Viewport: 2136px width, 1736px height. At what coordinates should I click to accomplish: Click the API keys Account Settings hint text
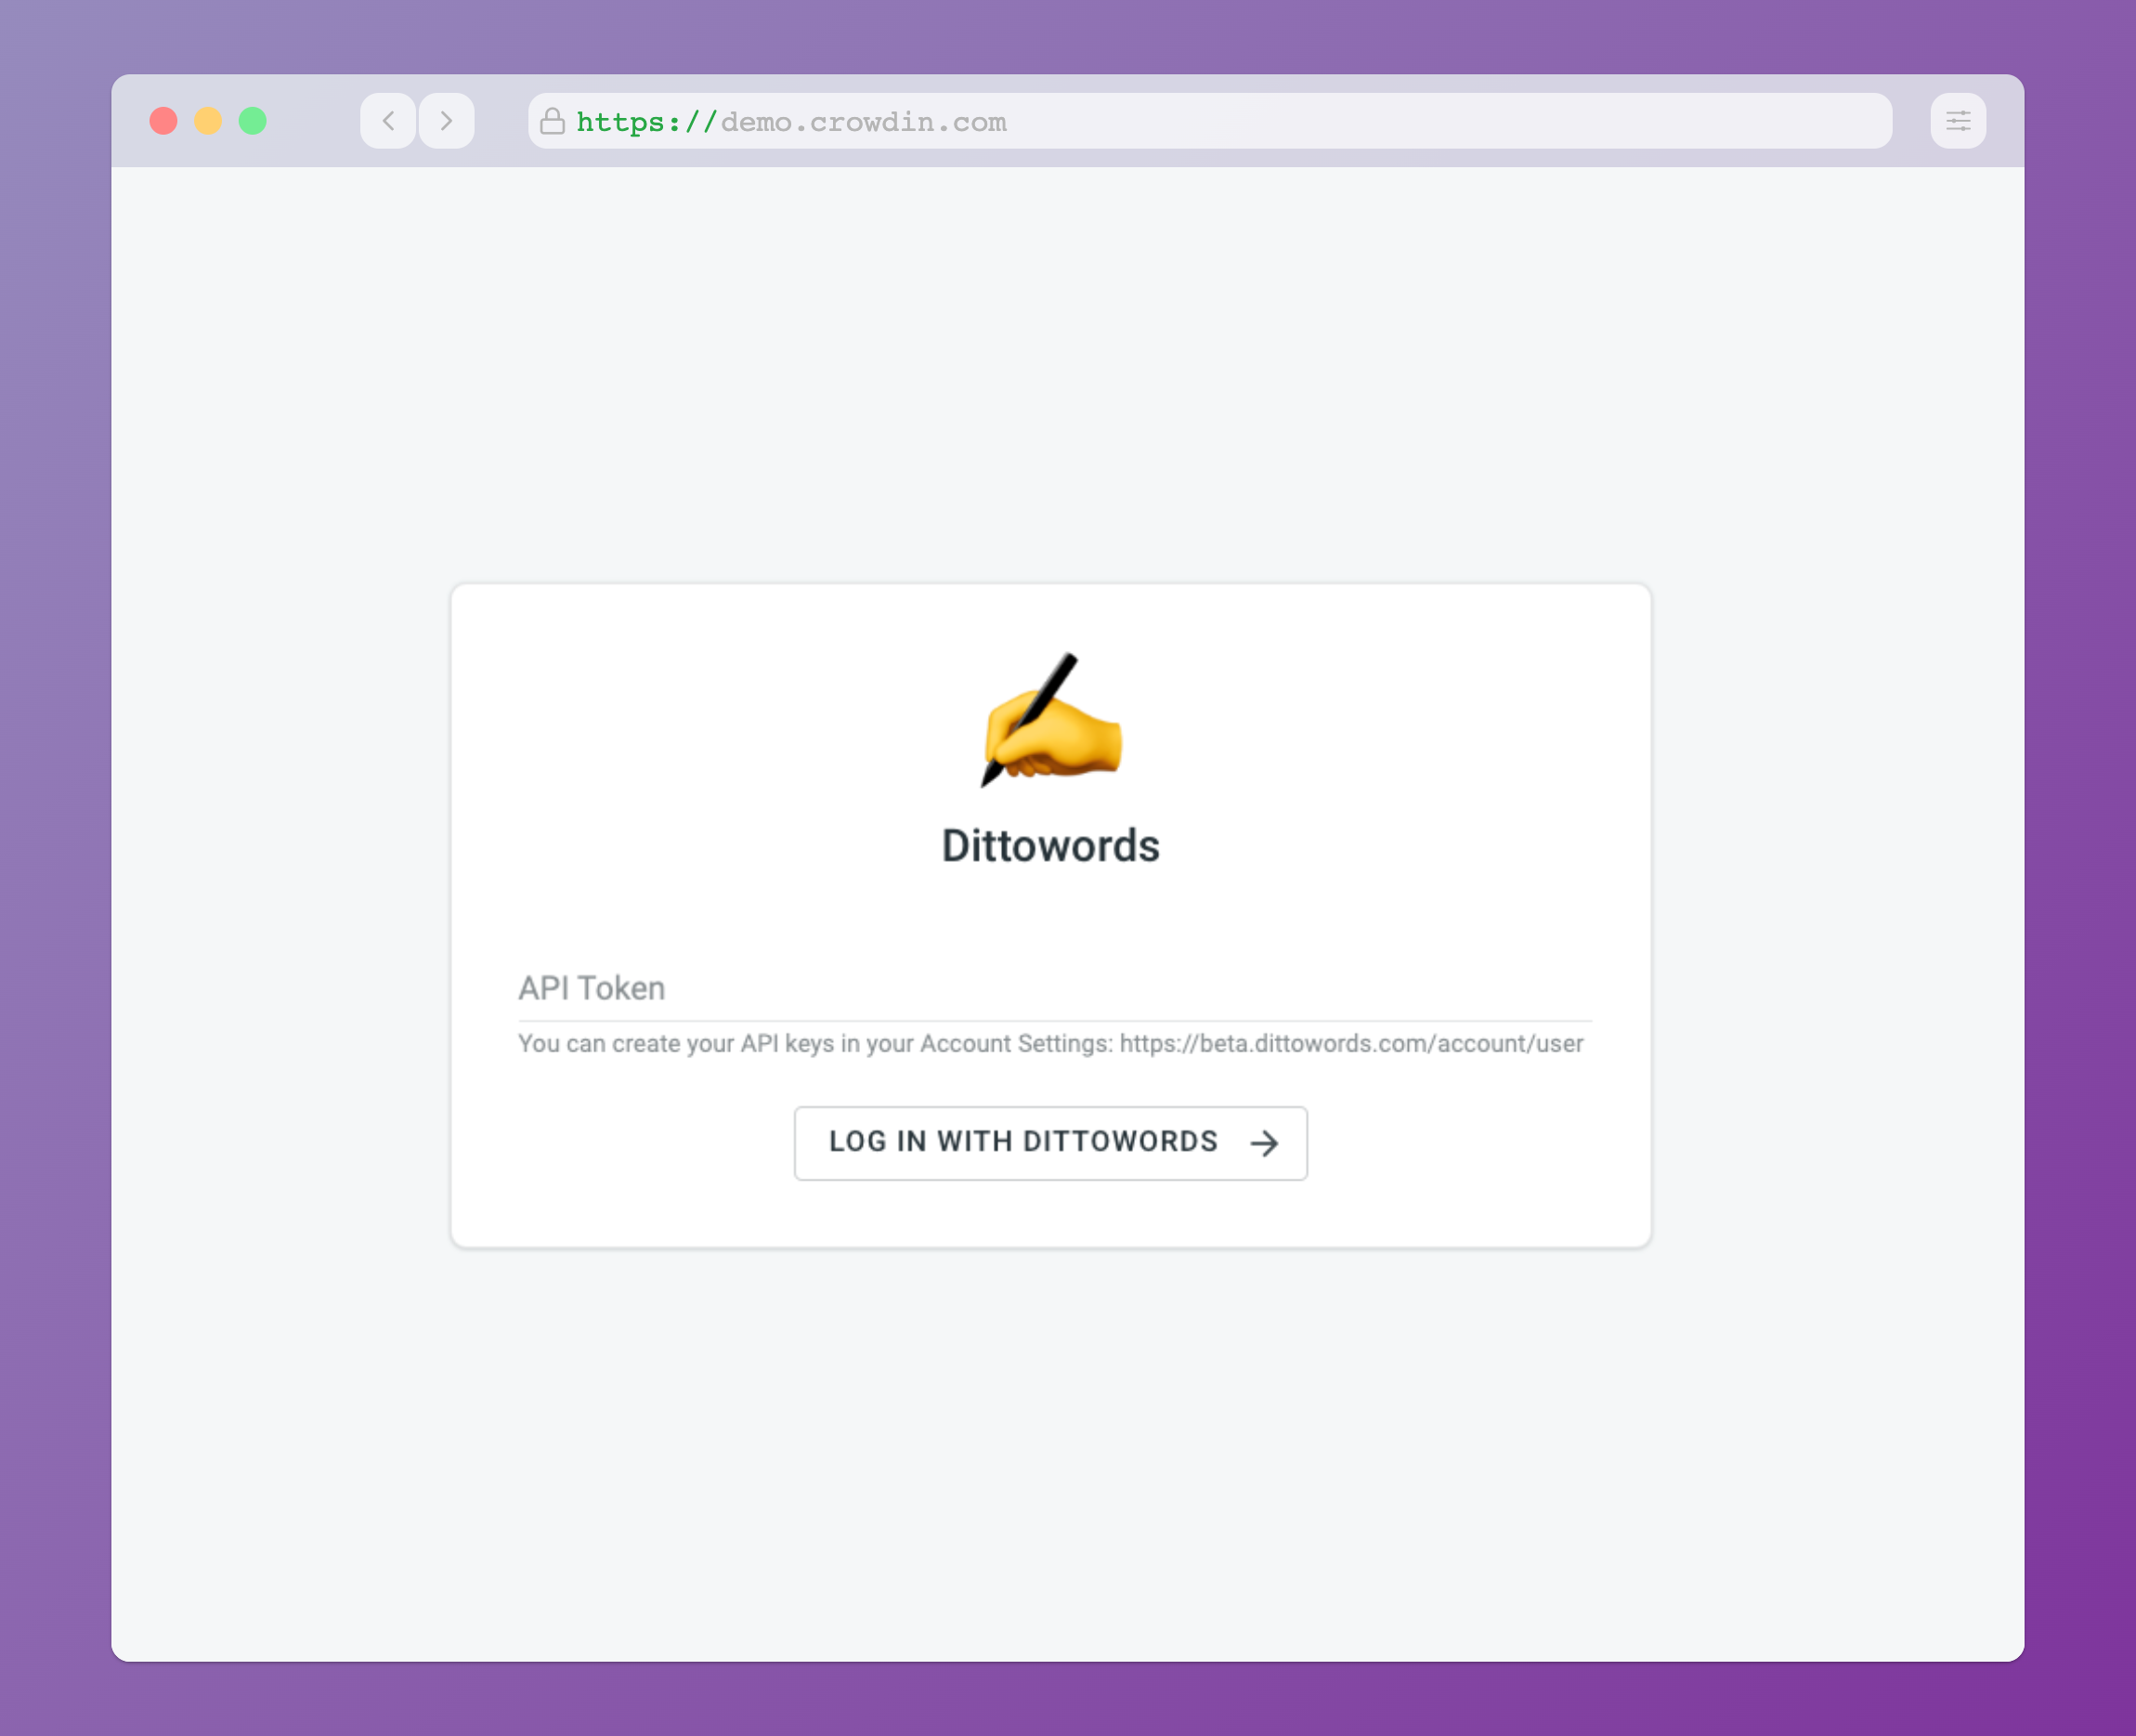[1051, 1044]
